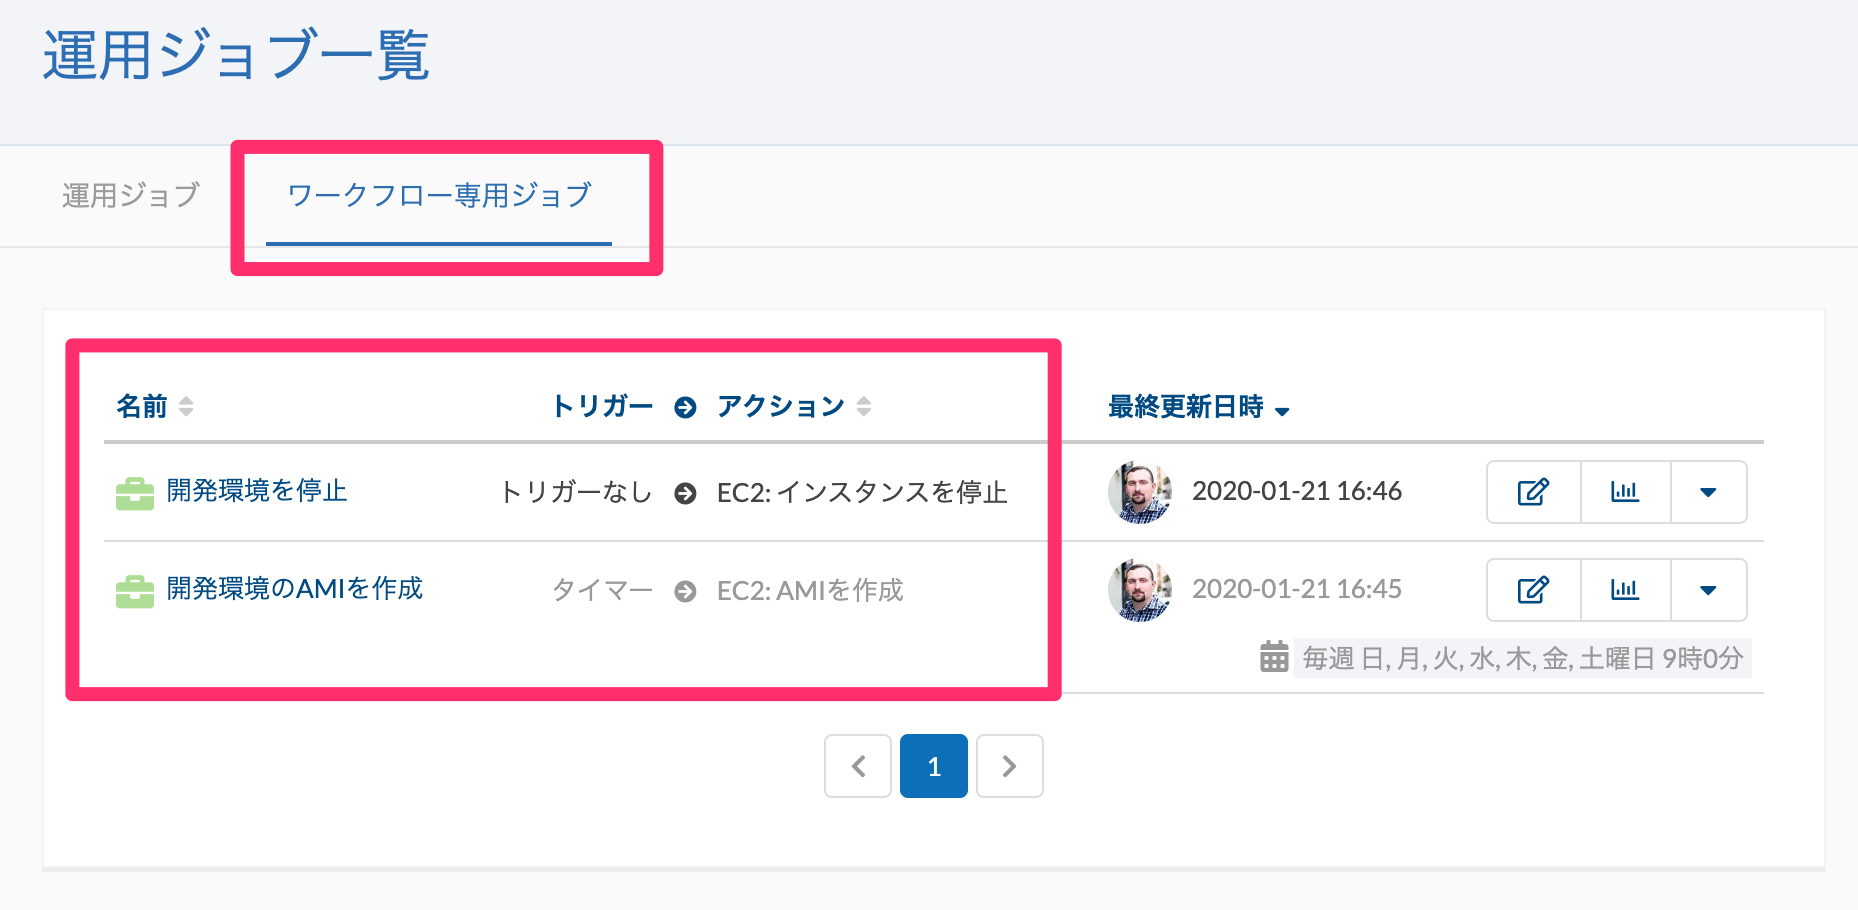Click edit icon for 開発環境を停止 job
Viewport: 1858px width, 910px height.
tap(1533, 492)
